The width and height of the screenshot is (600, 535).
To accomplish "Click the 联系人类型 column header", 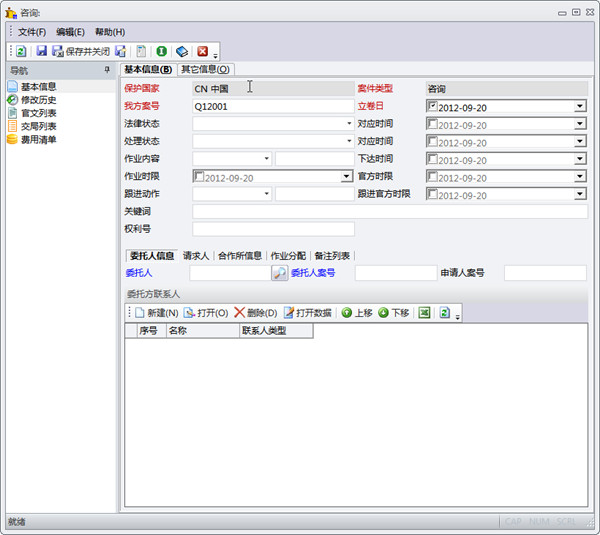I will 276,331.
